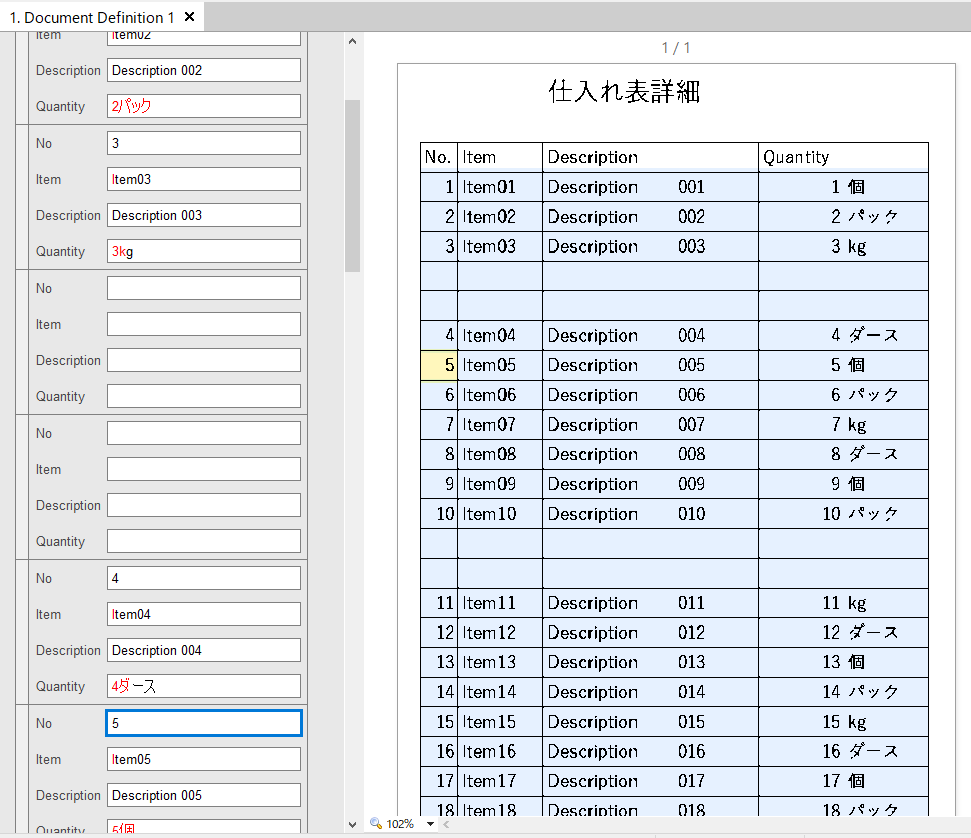
Task: Click the empty No field below 3kg
Action: [204, 288]
